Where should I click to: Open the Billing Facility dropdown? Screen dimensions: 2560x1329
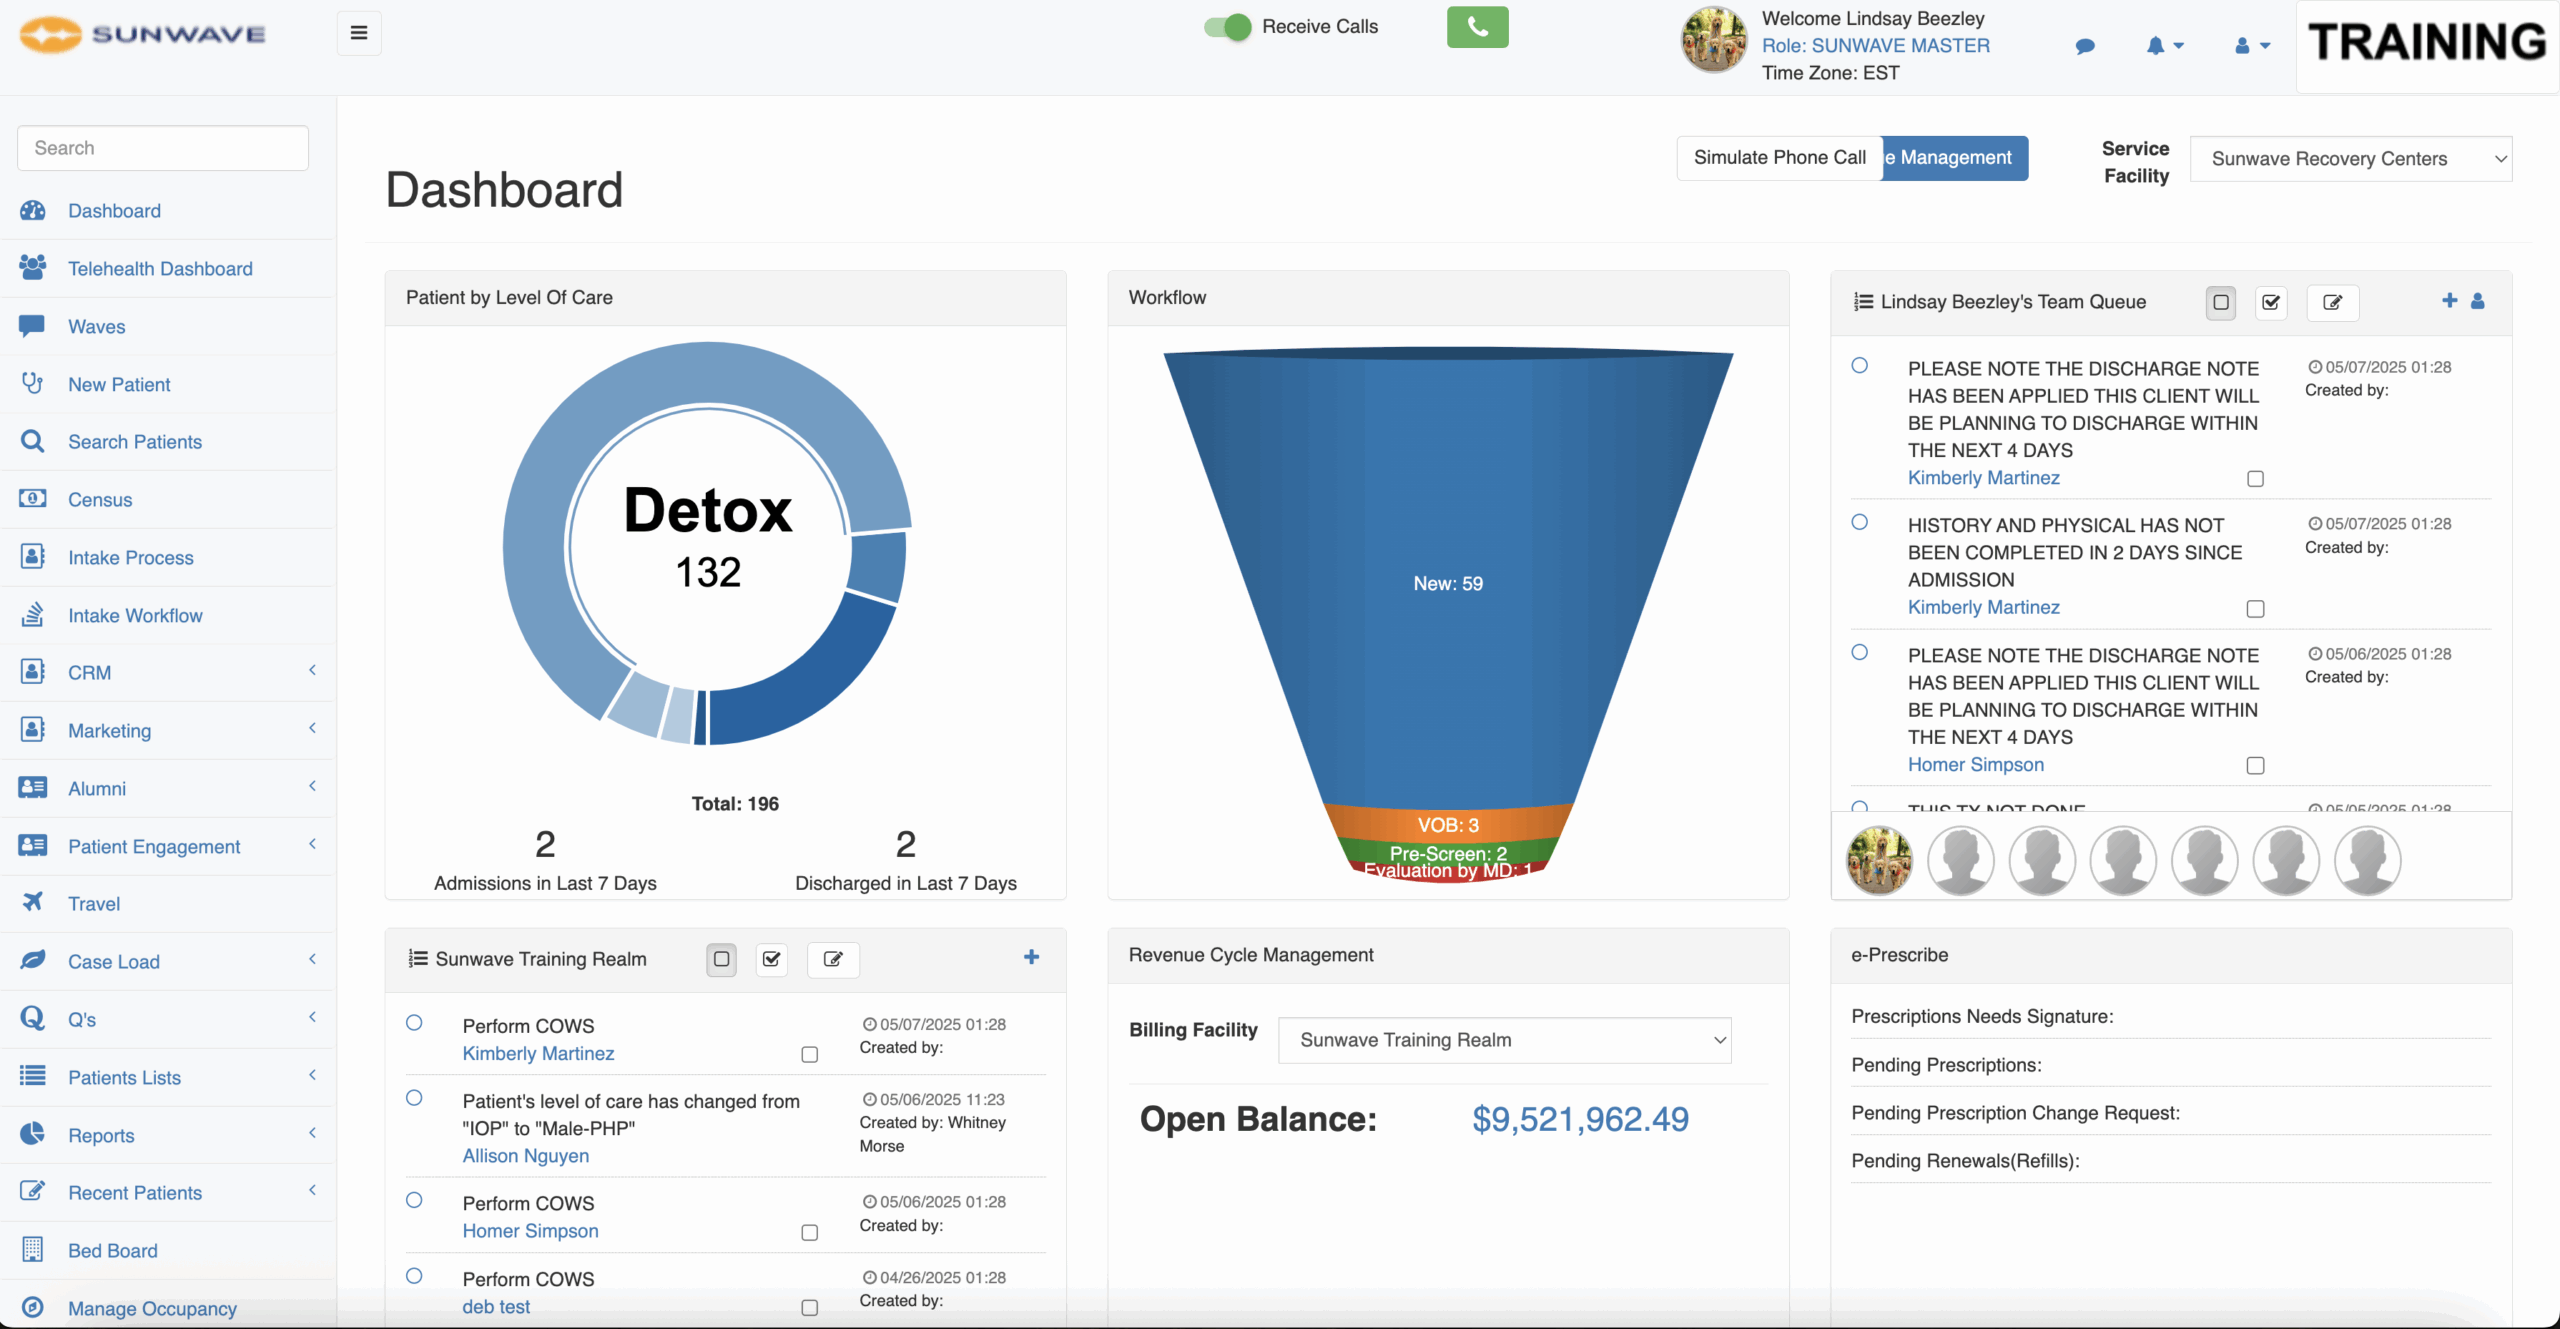[x=1504, y=1040]
